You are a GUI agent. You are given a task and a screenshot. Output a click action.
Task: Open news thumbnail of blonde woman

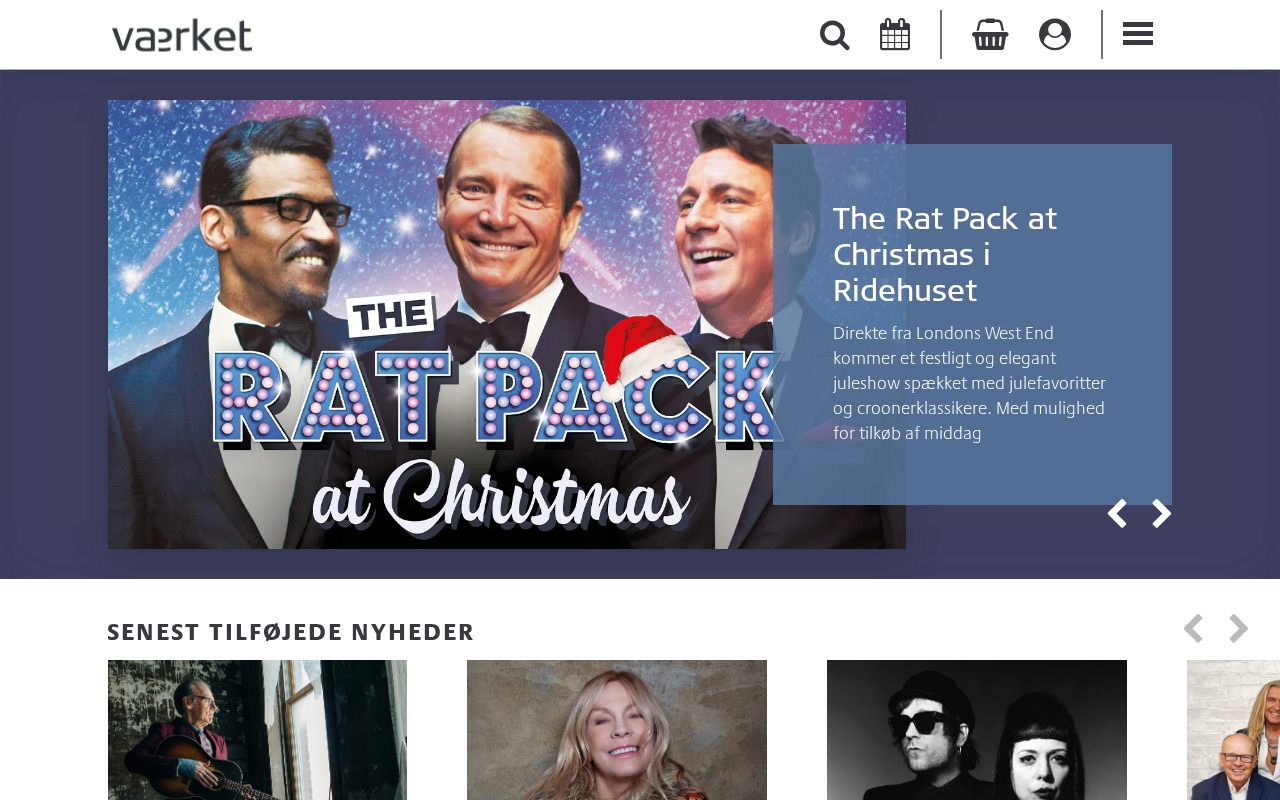point(617,730)
